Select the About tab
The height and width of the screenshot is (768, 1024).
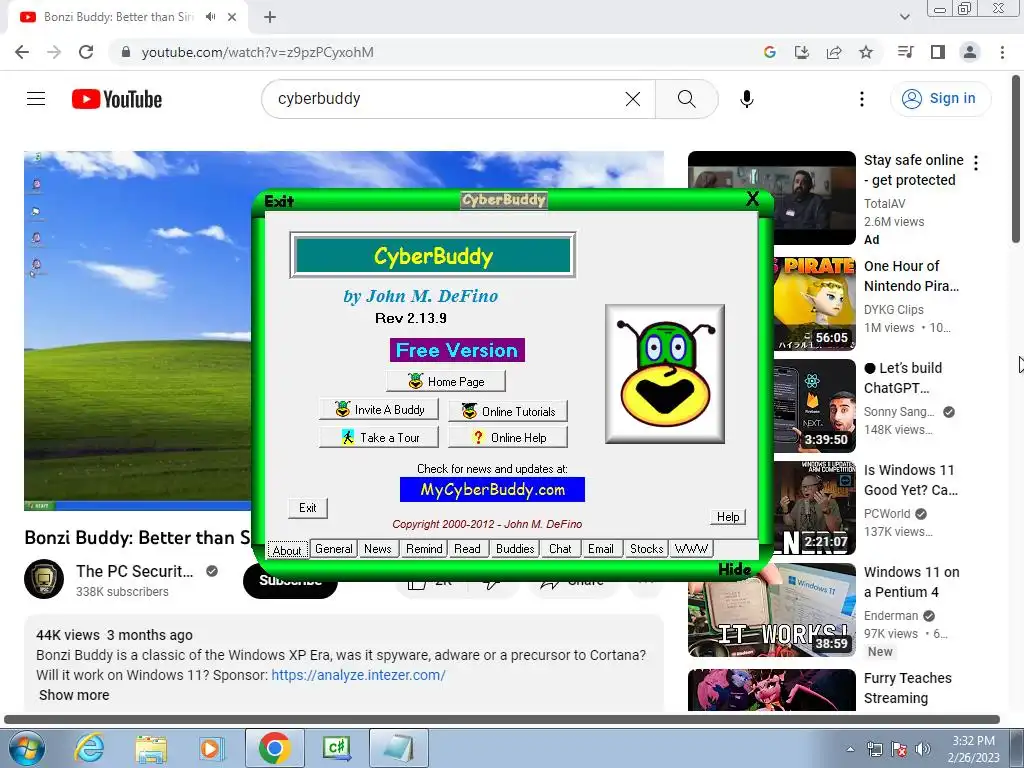click(x=287, y=550)
